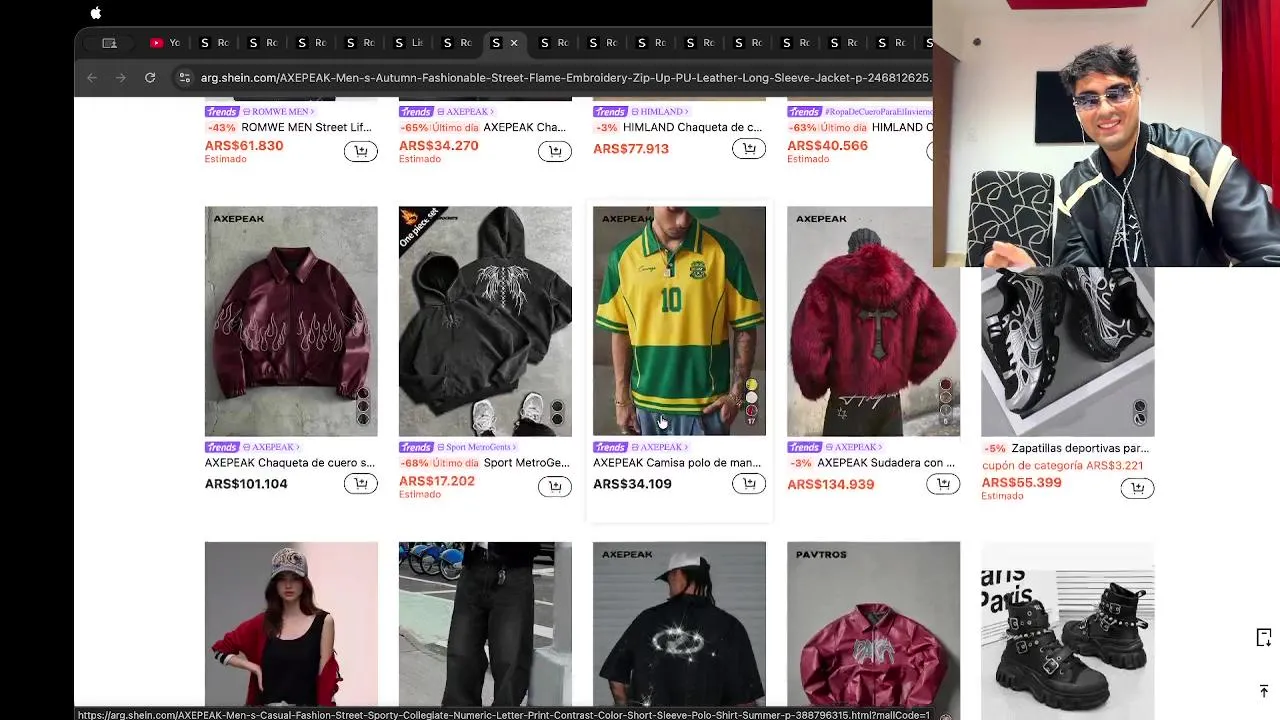Open the AXEPEAK Camisa polo product title
The height and width of the screenshot is (720, 1280).
pyautogui.click(x=677, y=463)
